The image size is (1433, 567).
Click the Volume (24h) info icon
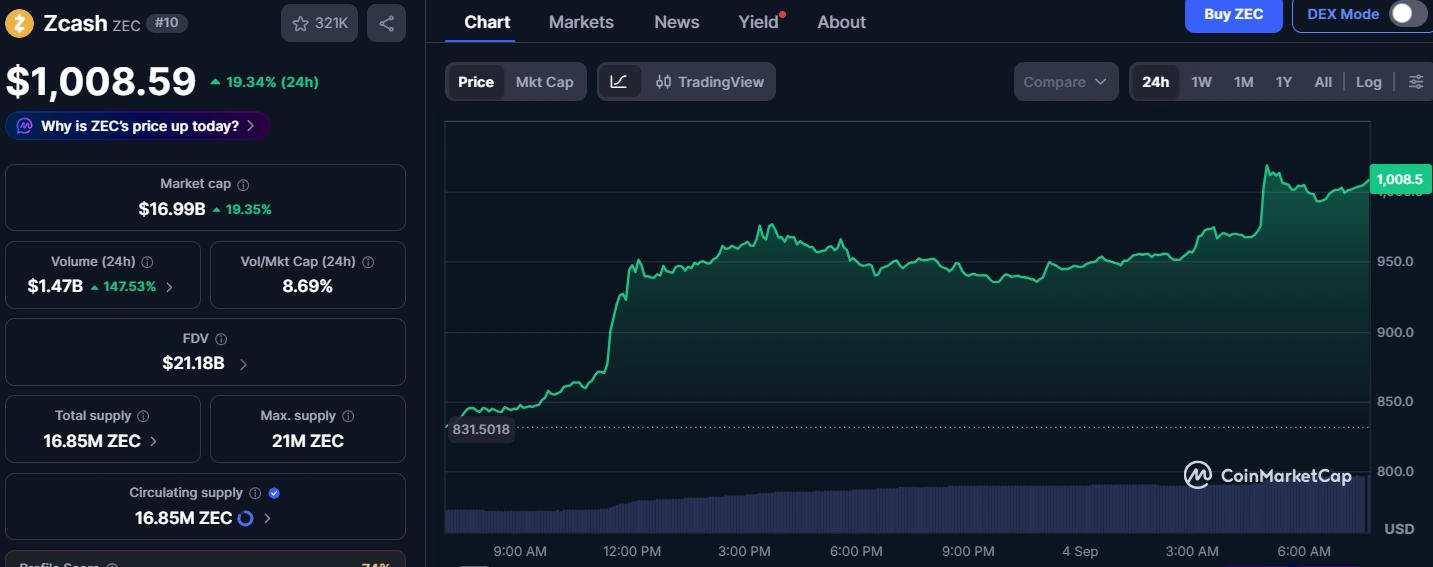[147, 262]
